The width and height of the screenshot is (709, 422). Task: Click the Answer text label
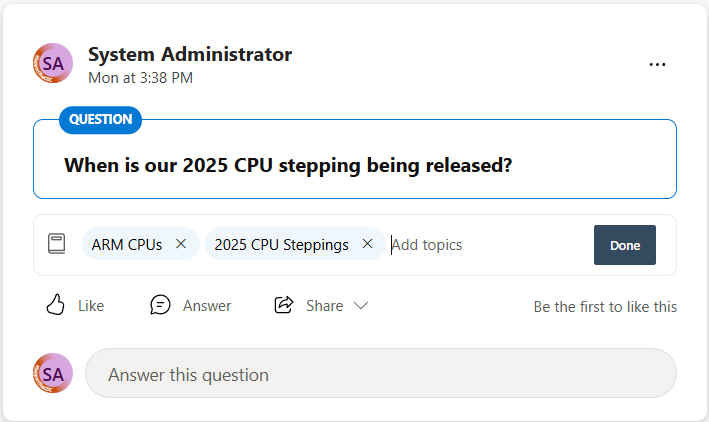point(207,306)
